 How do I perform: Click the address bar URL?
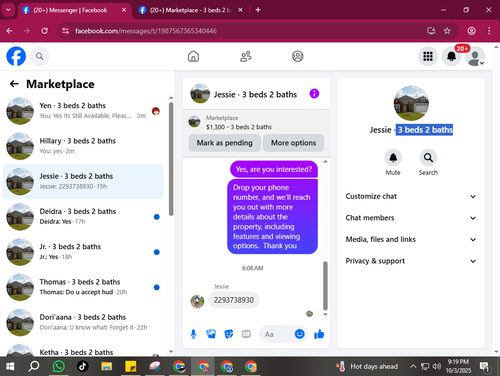coord(146,31)
